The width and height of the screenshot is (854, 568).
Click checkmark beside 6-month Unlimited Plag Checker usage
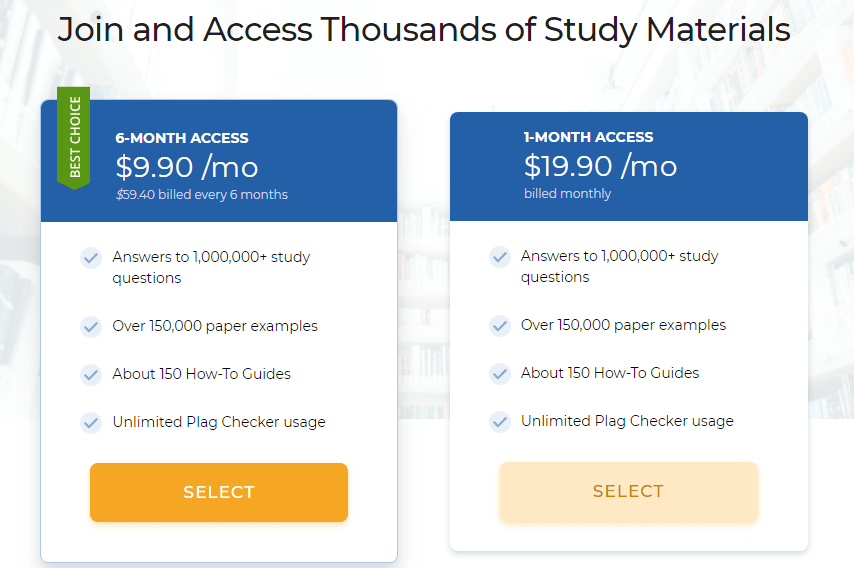click(x=91, y=423)
